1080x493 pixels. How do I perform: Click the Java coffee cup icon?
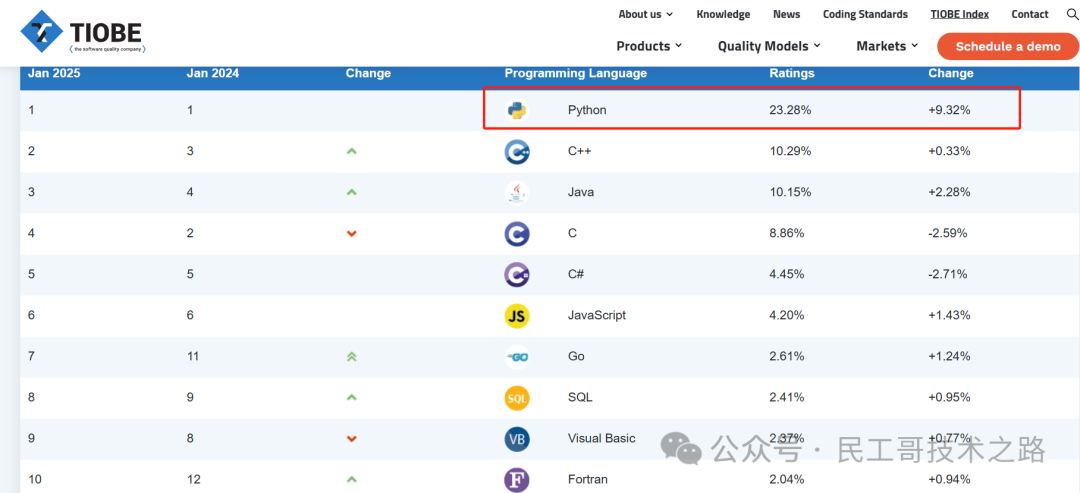pyautogui.click(x=517, y=192)
